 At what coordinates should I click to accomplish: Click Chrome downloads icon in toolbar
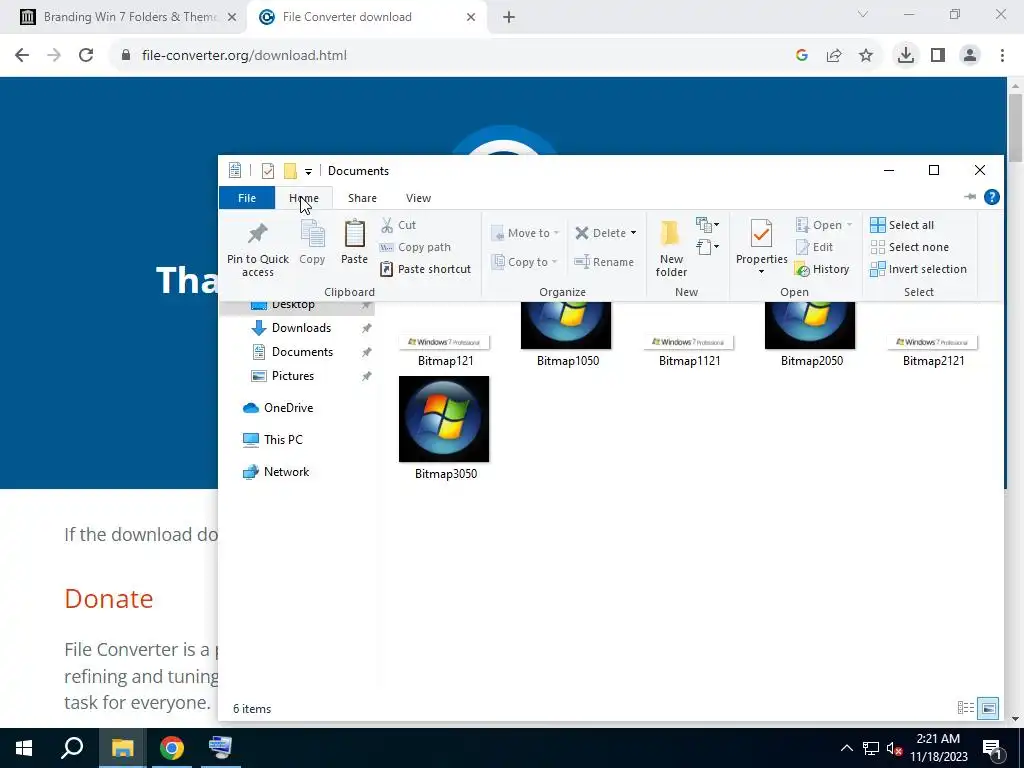(x=905, y=56)
